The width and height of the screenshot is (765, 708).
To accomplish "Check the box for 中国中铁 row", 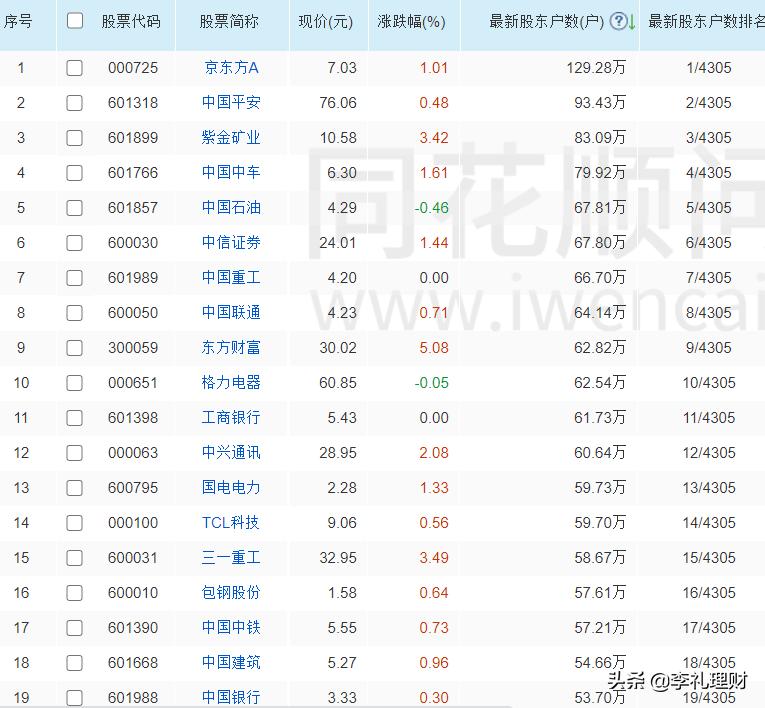I will tap(75, 628).
